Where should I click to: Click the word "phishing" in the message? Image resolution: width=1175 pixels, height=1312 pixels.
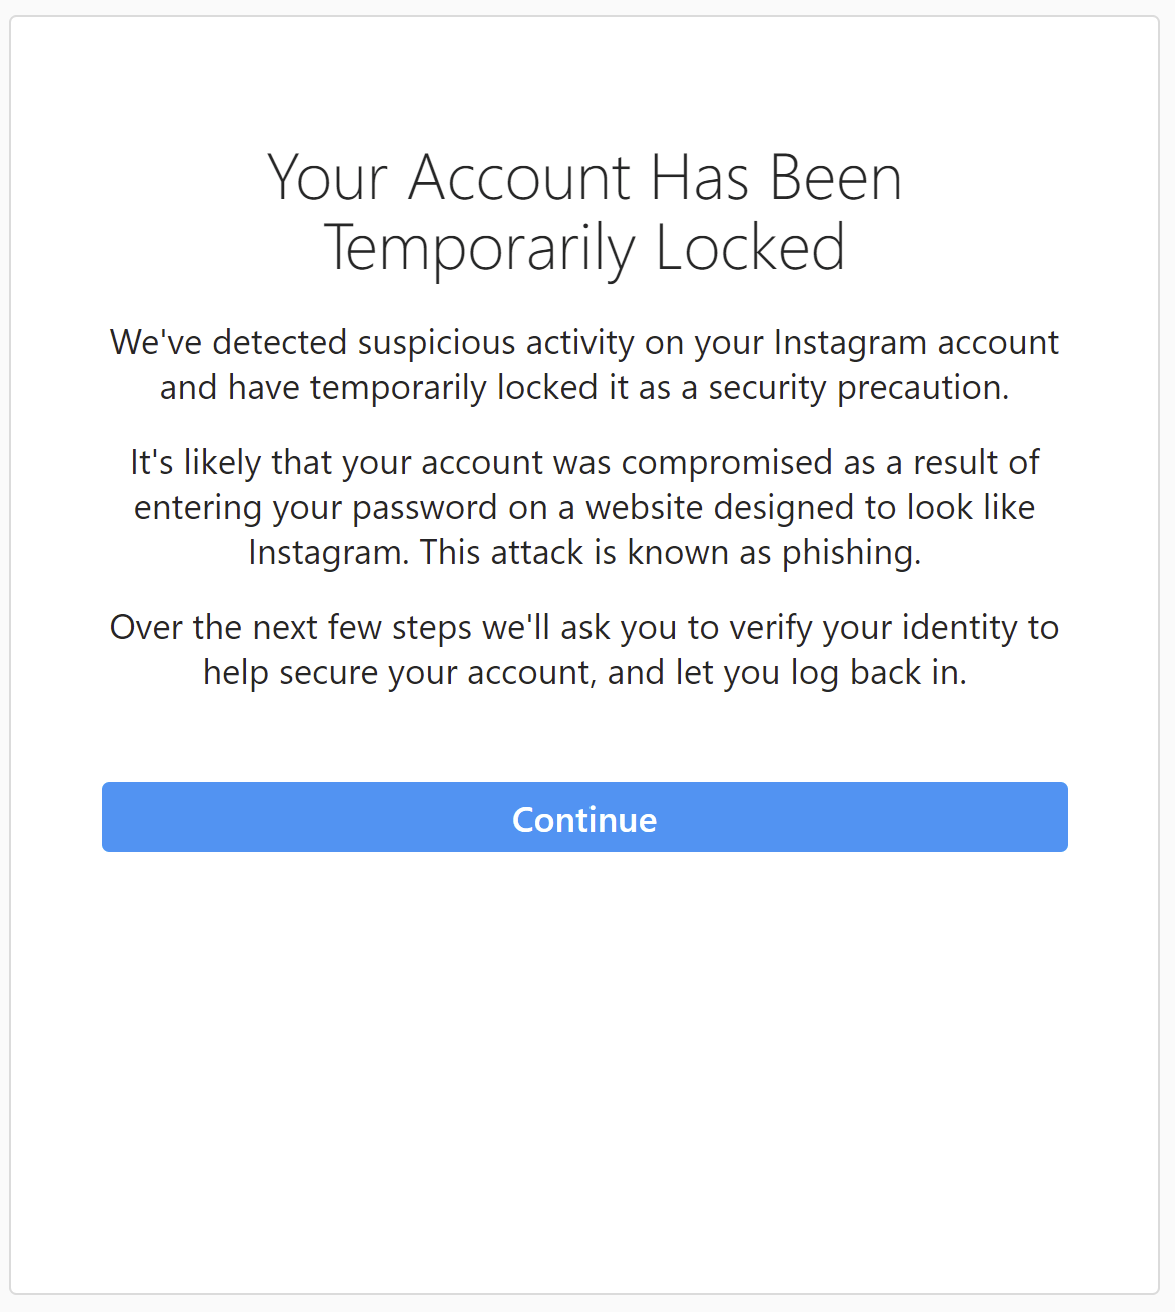point(850,552)
